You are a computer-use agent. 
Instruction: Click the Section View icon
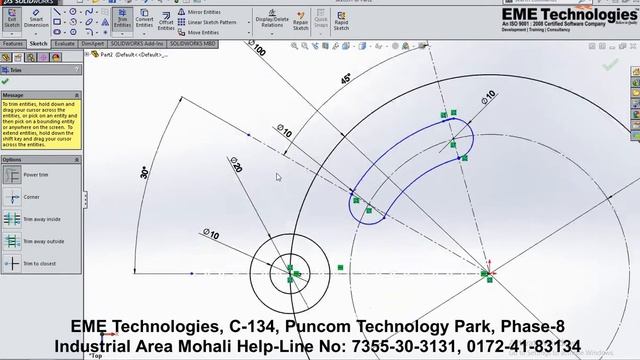coord(325,46)
